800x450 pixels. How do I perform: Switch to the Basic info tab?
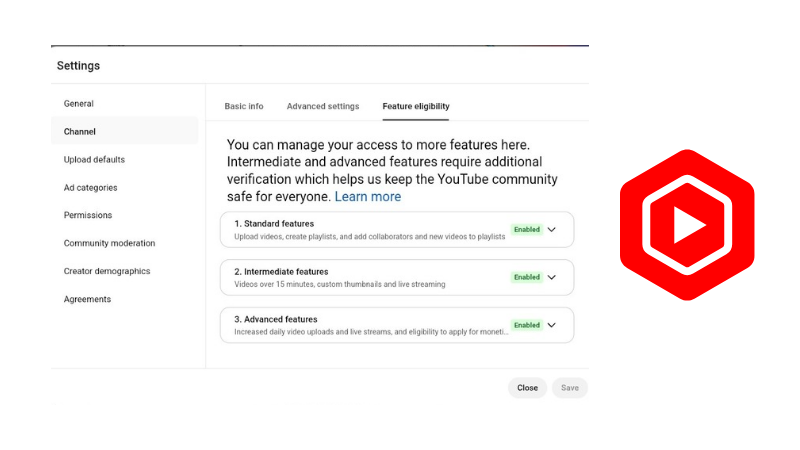244,106
